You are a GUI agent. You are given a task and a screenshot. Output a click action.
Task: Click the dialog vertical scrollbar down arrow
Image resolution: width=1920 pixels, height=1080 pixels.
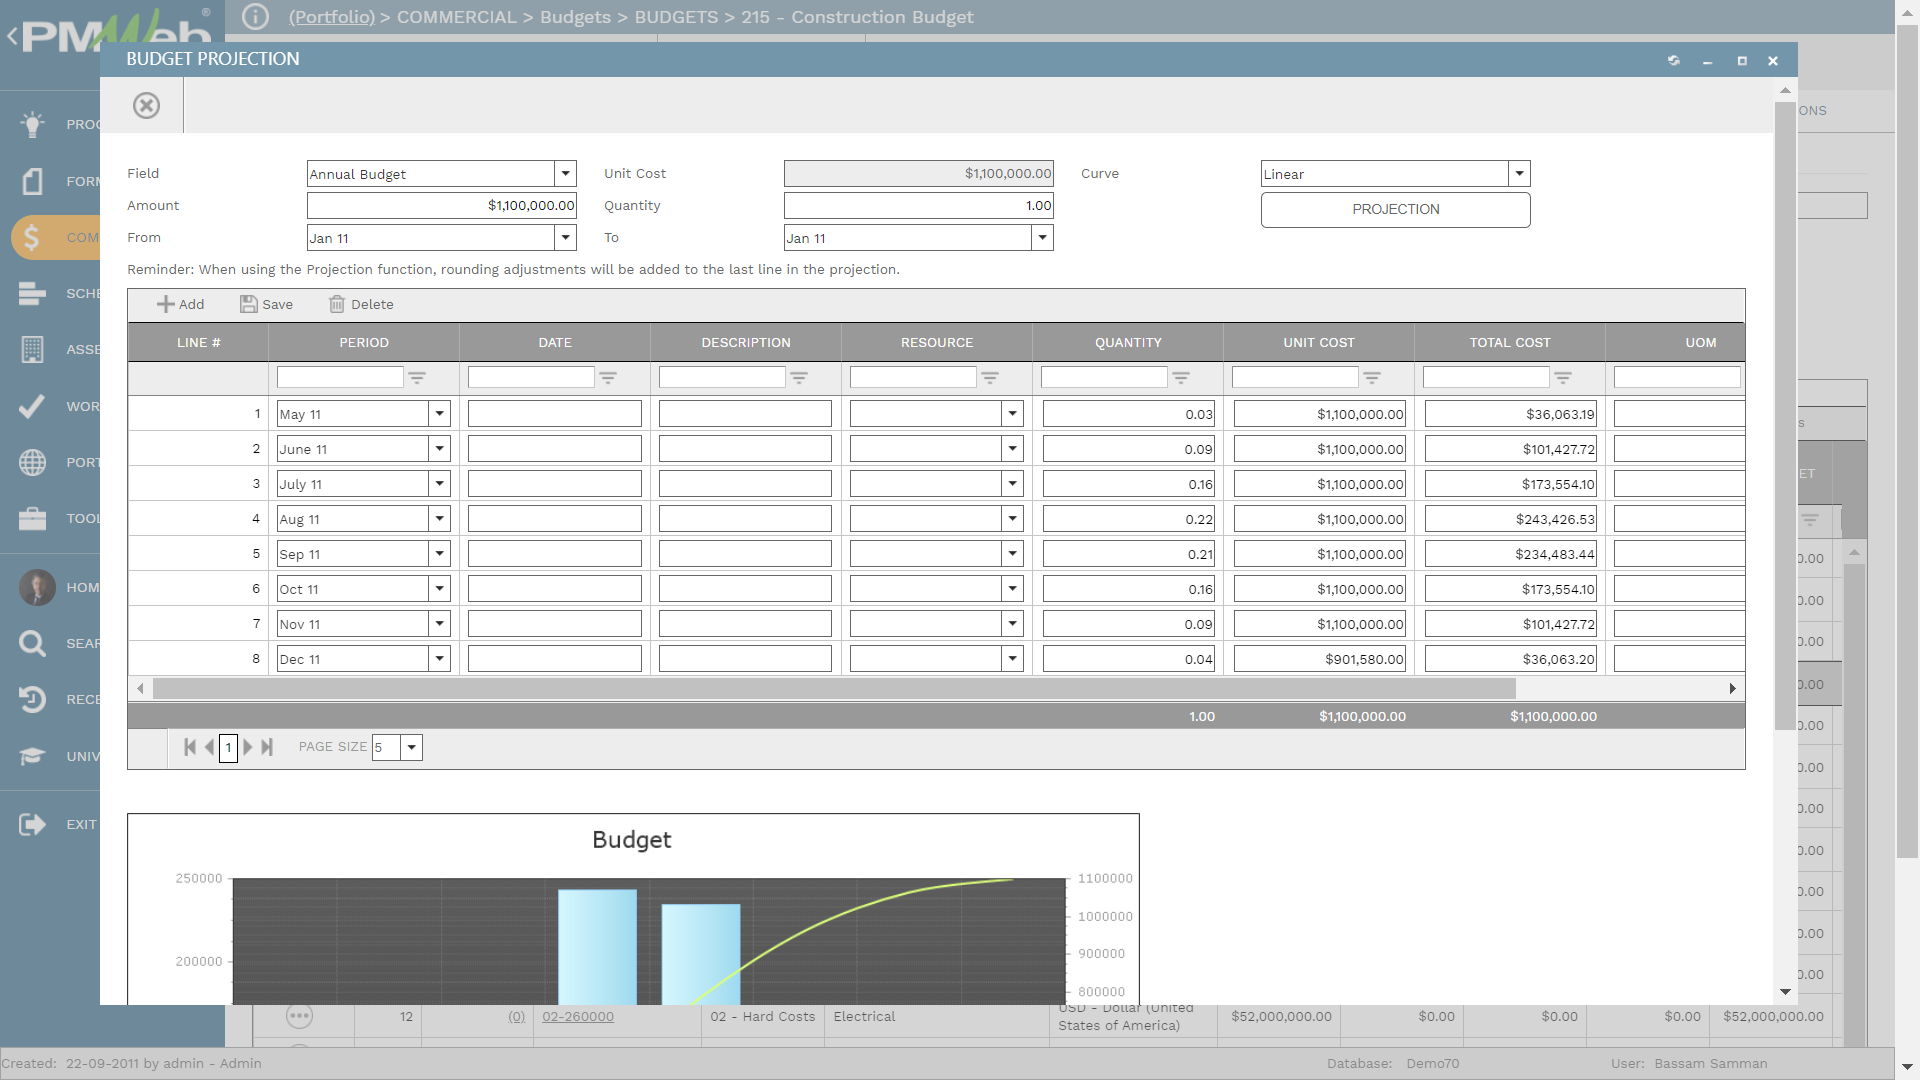click(1785, 992)
